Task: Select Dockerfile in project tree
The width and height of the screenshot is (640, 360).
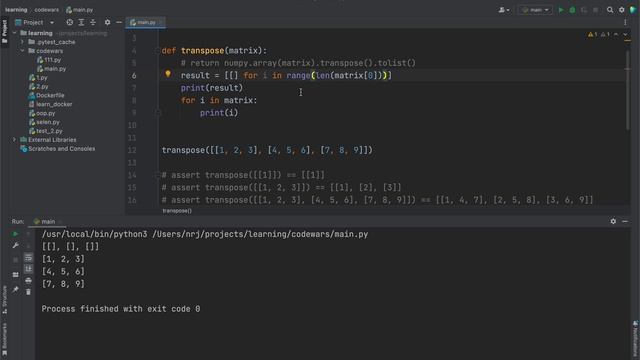Action: point(47,96)
